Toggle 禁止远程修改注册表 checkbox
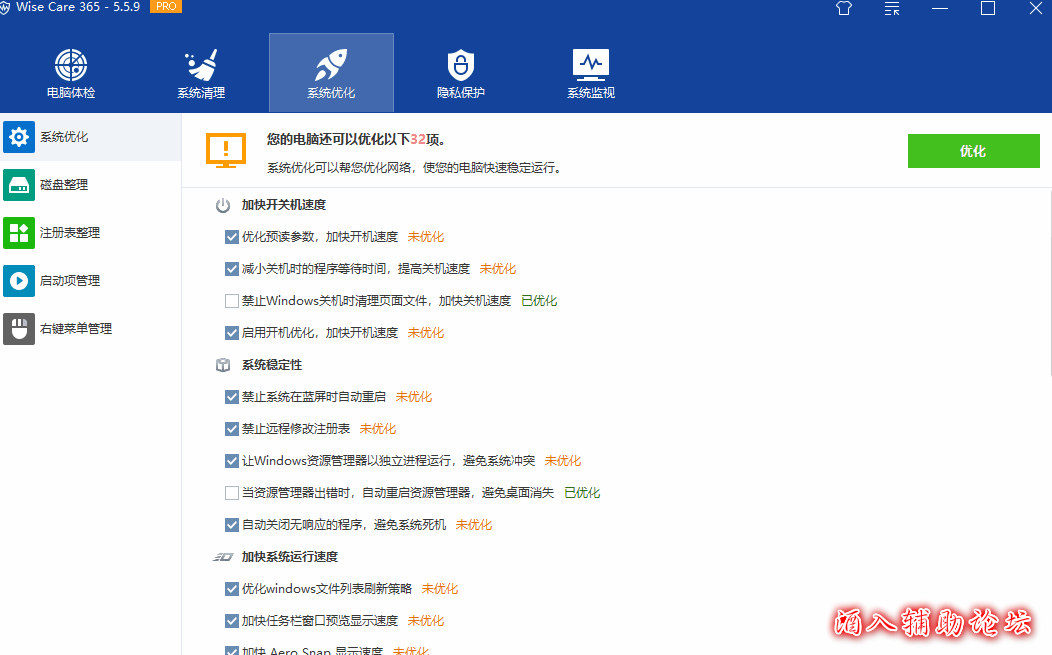Screen dimensions: 1052x655 click(232, 429)
